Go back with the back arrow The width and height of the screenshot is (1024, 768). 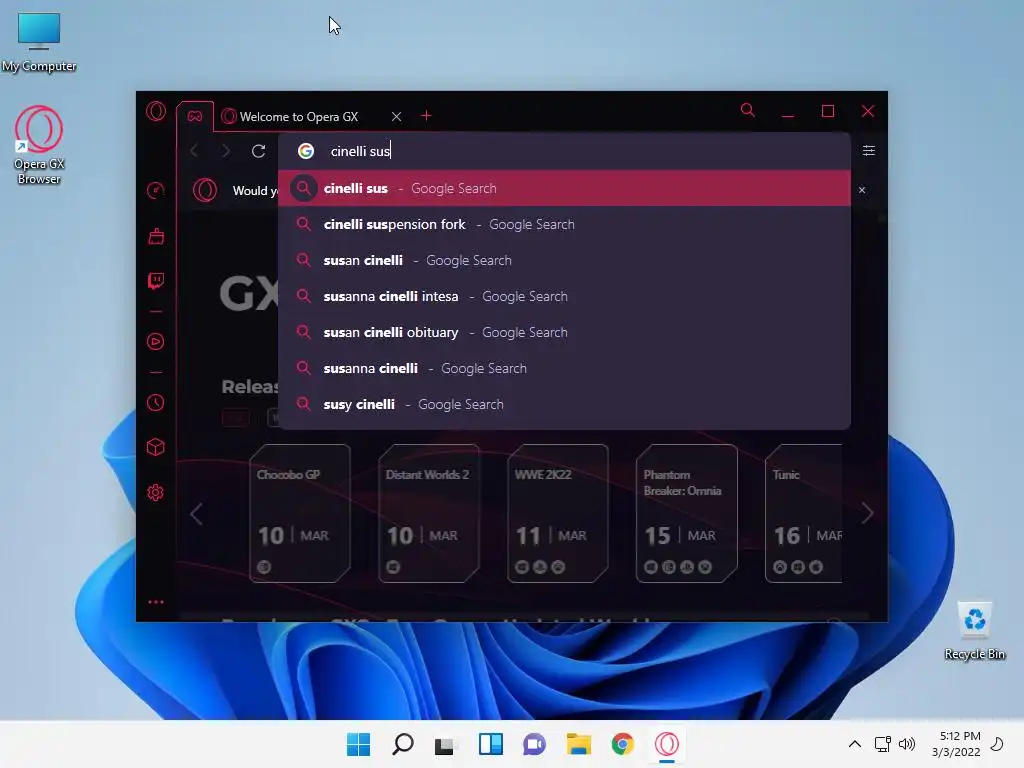click(194, 151)
